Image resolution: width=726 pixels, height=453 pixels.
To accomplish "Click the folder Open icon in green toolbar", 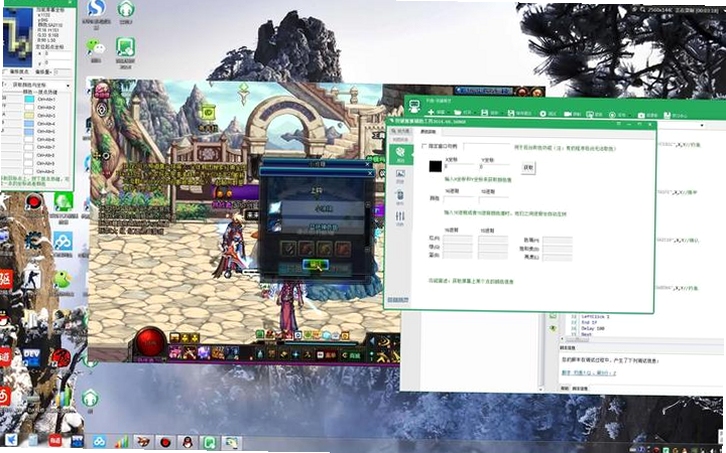I will pyautogui.click(x=458, y=112).
